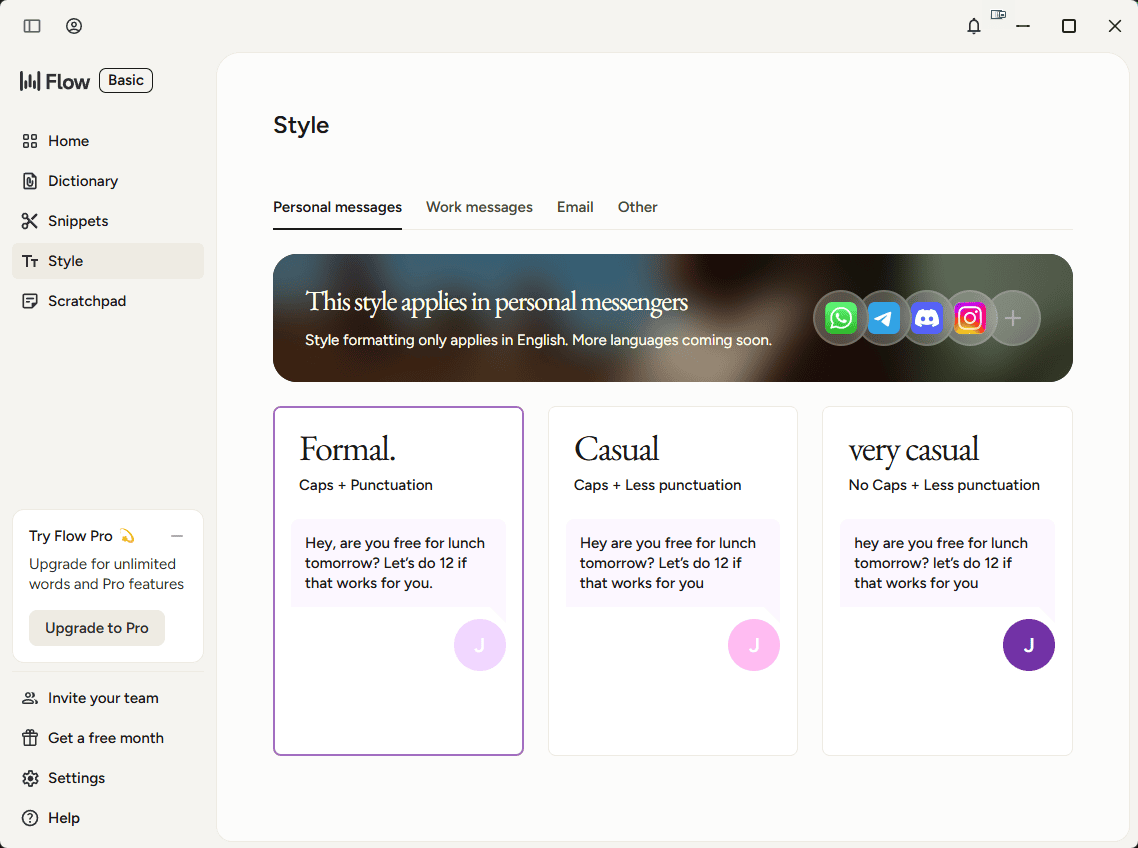
Task: Click the Telegram icon in banner
Action: point(883,318)
